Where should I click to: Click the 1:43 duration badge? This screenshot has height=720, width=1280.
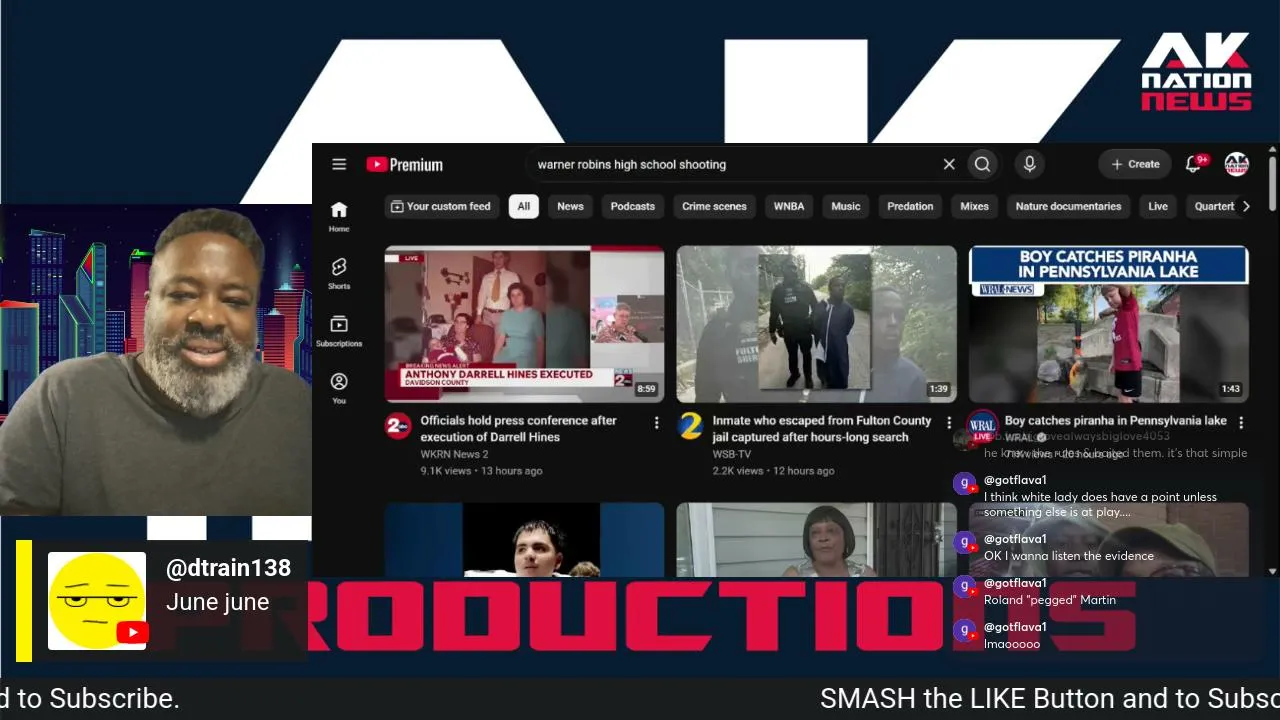click(1230, 389)
